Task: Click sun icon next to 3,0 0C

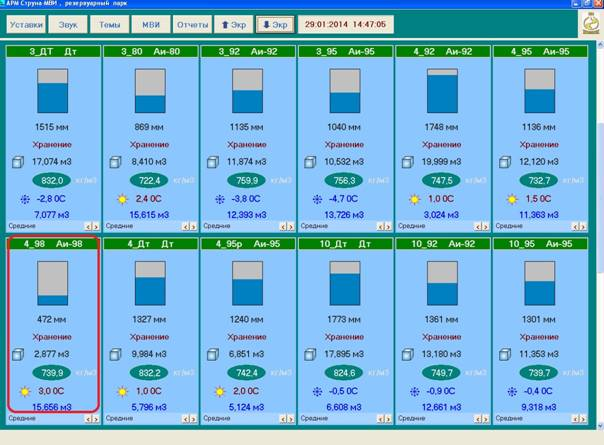Action: point(25,391)
